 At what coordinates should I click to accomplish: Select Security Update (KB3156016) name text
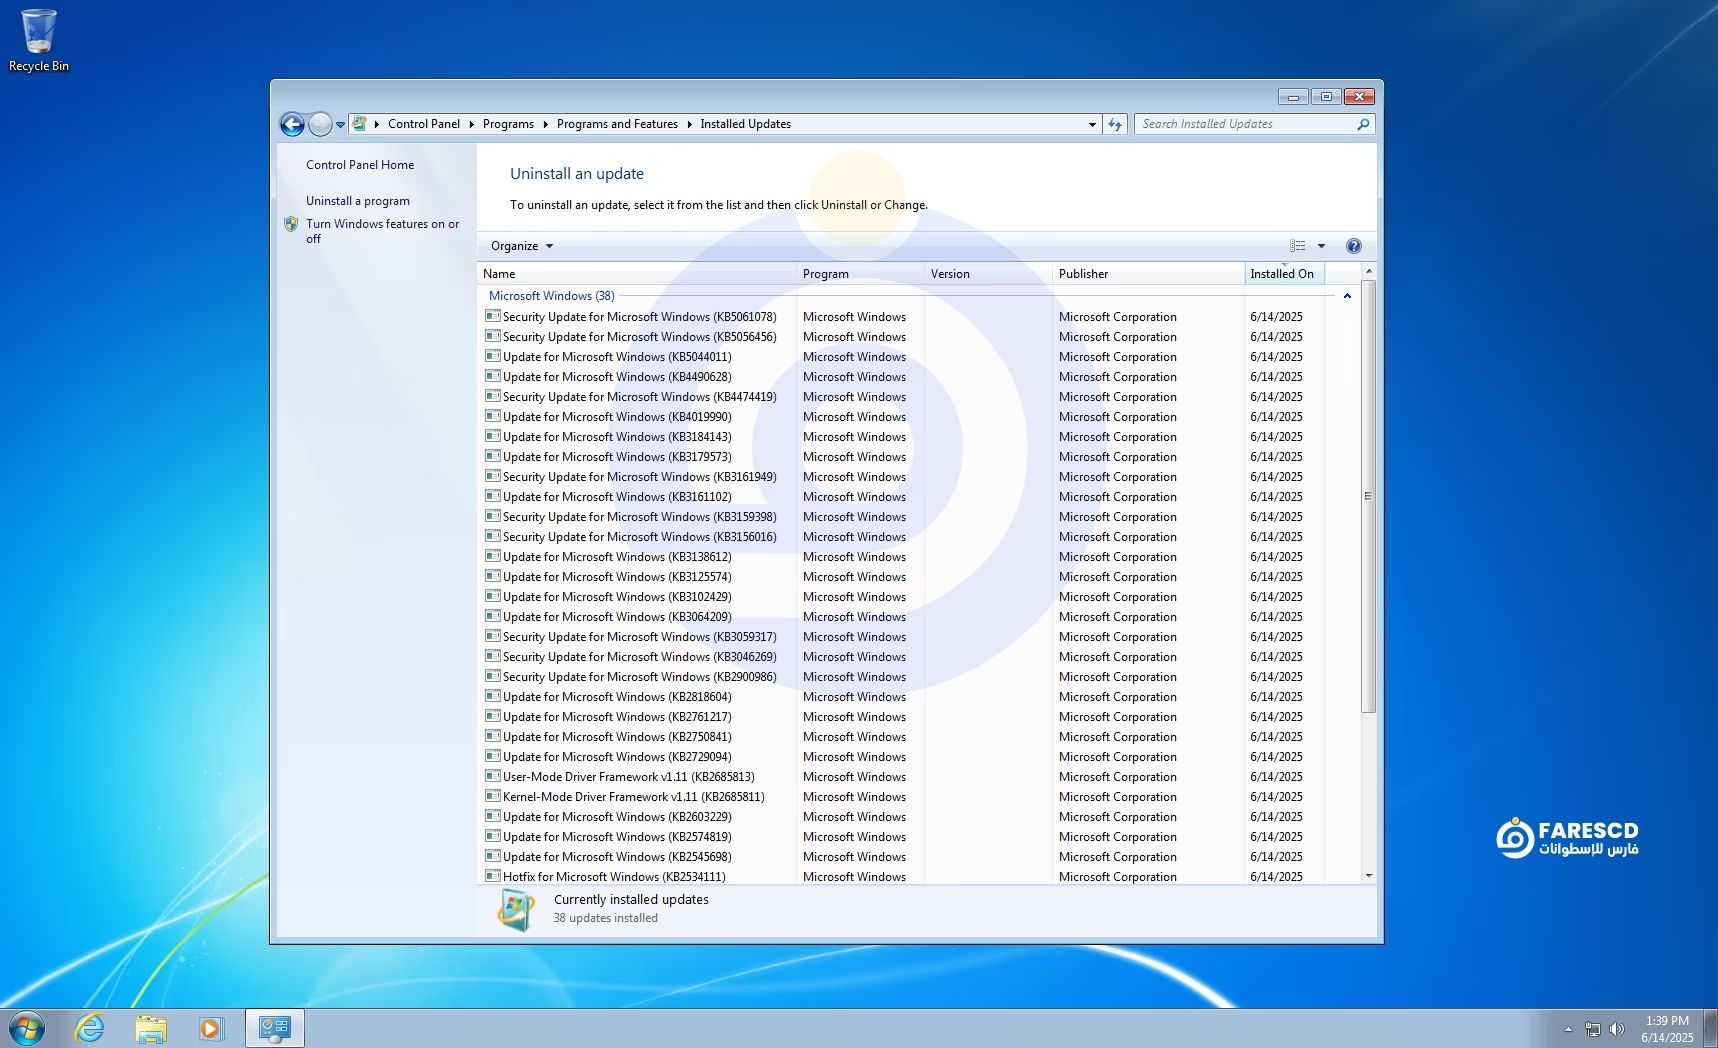(640, 537)
